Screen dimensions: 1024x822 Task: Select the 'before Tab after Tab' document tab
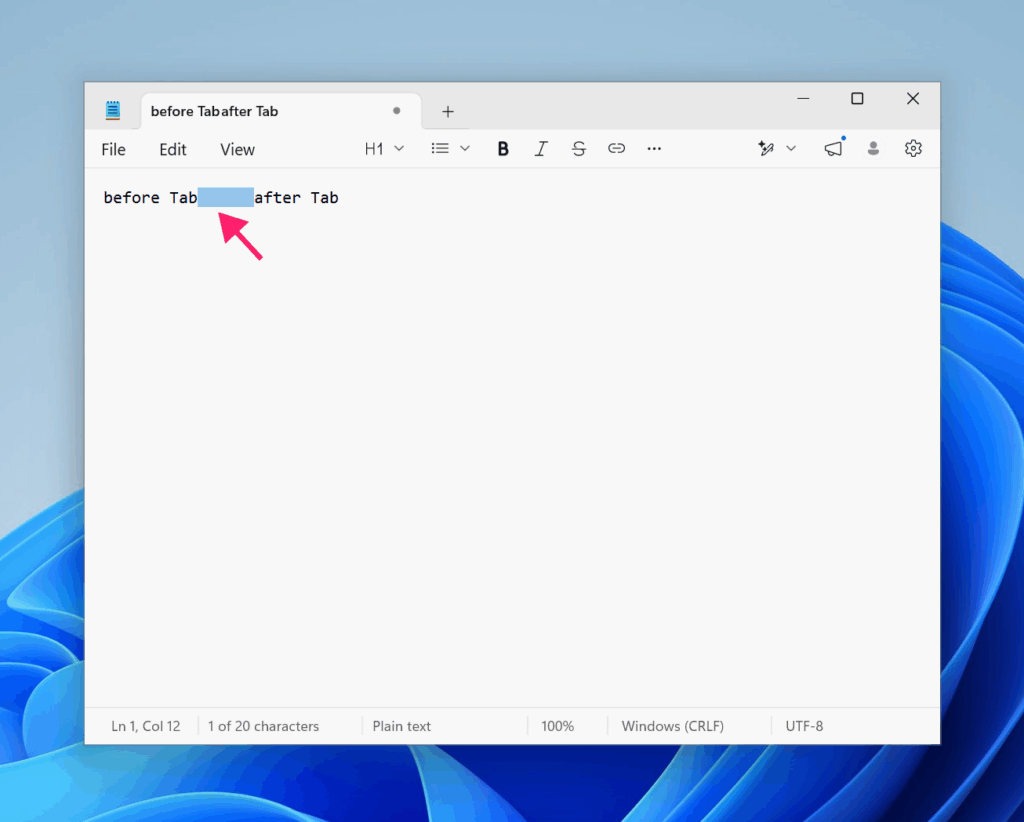pyautogui.click(x=281, y=111)
